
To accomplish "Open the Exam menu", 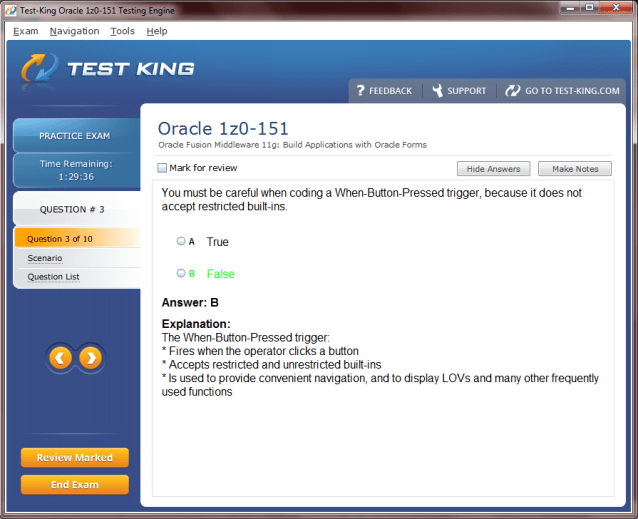I will point(26,31).
